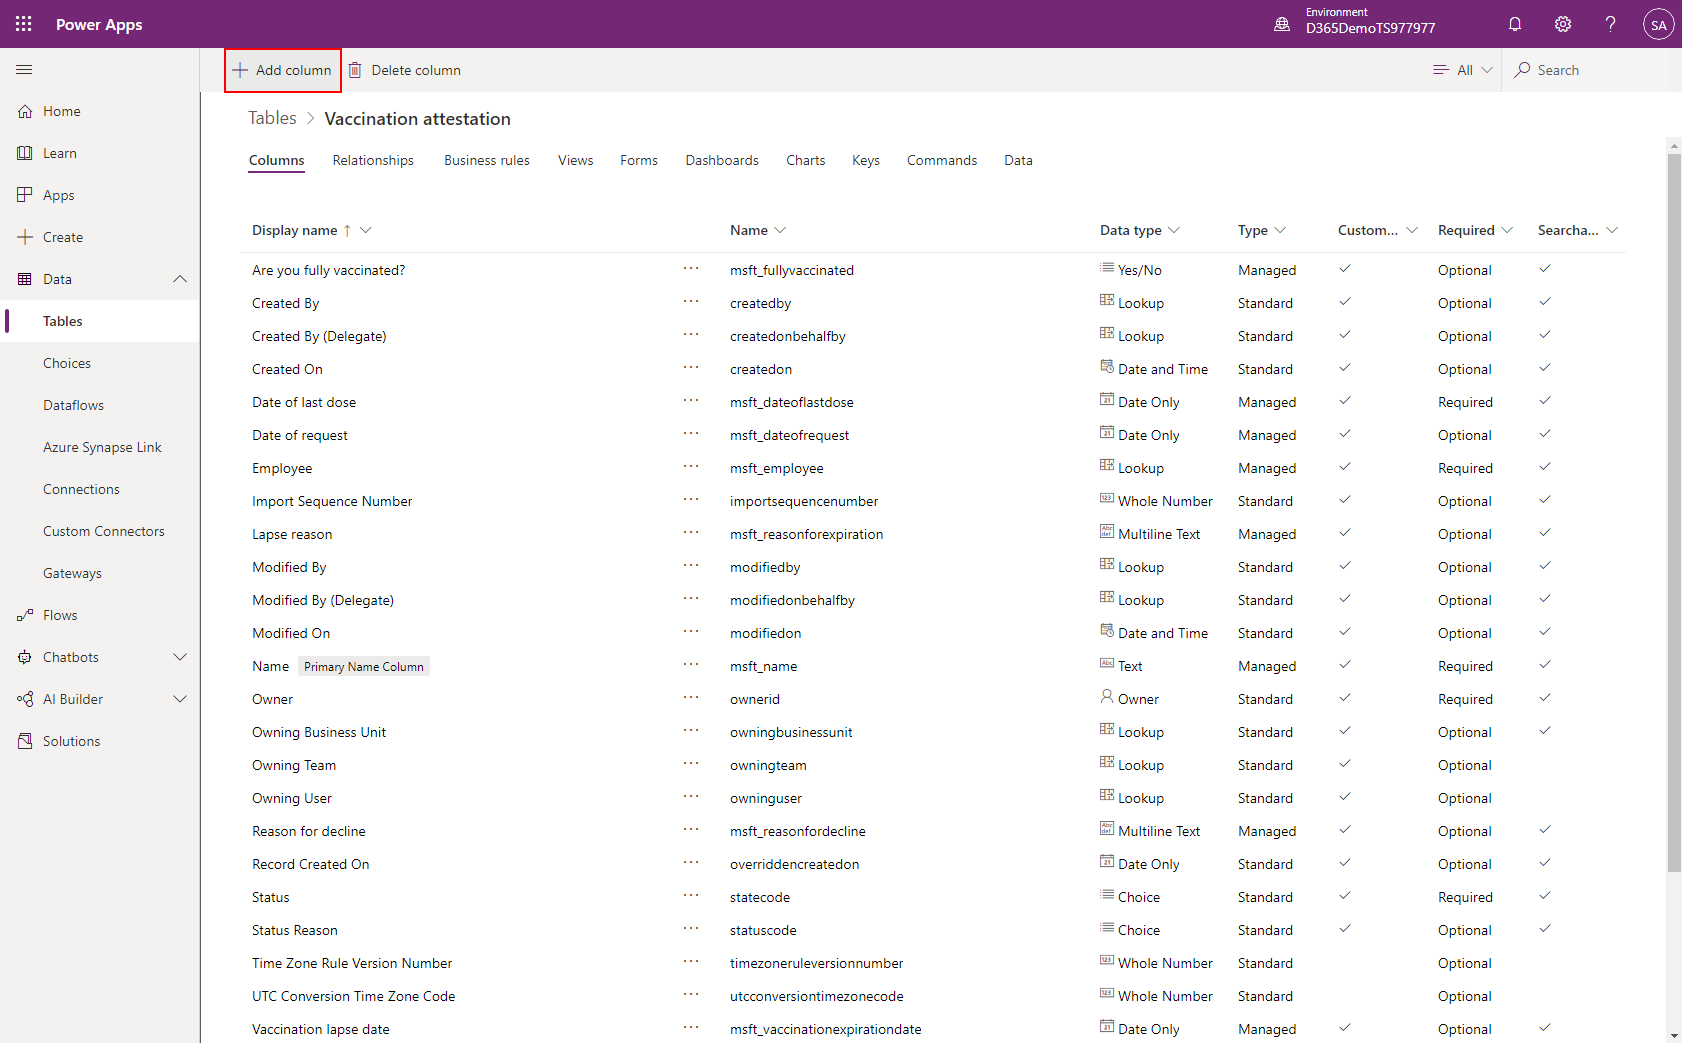Screen dimensions: 1682x1043
Task: Switch to the Business rules tab
Action: click(486, 160)
